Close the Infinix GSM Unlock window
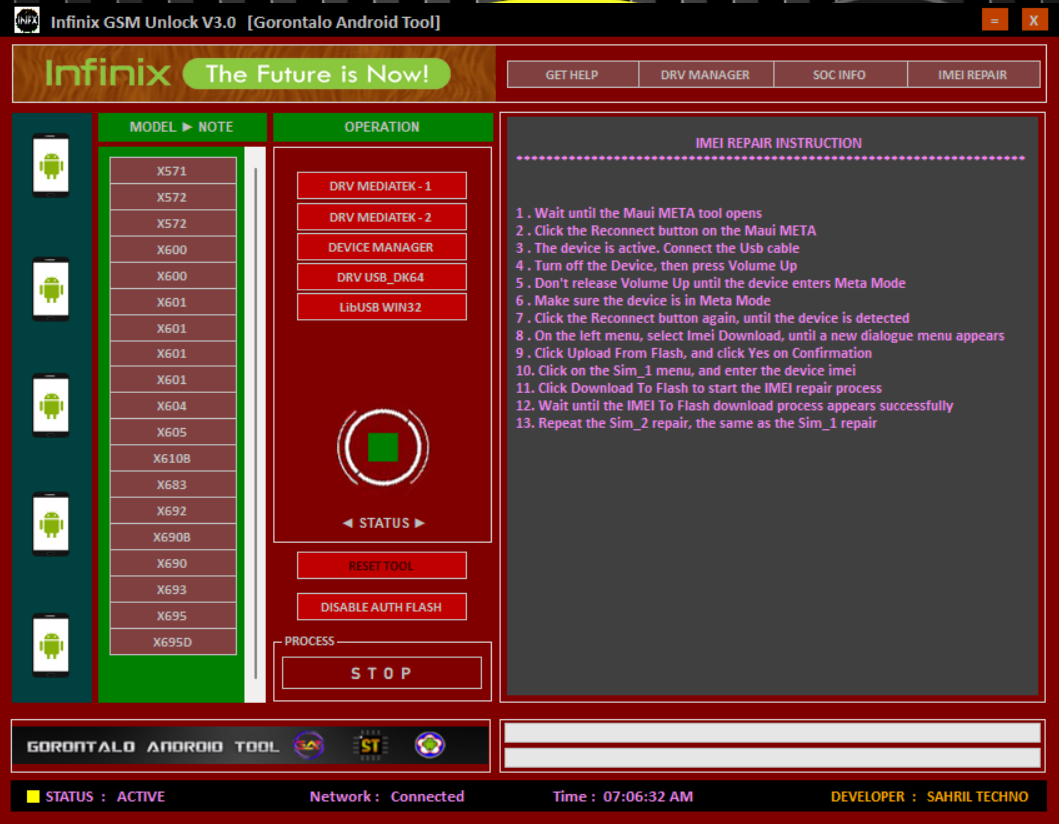This screenshot has width=1059, height=824. [x=1033, y=20]
